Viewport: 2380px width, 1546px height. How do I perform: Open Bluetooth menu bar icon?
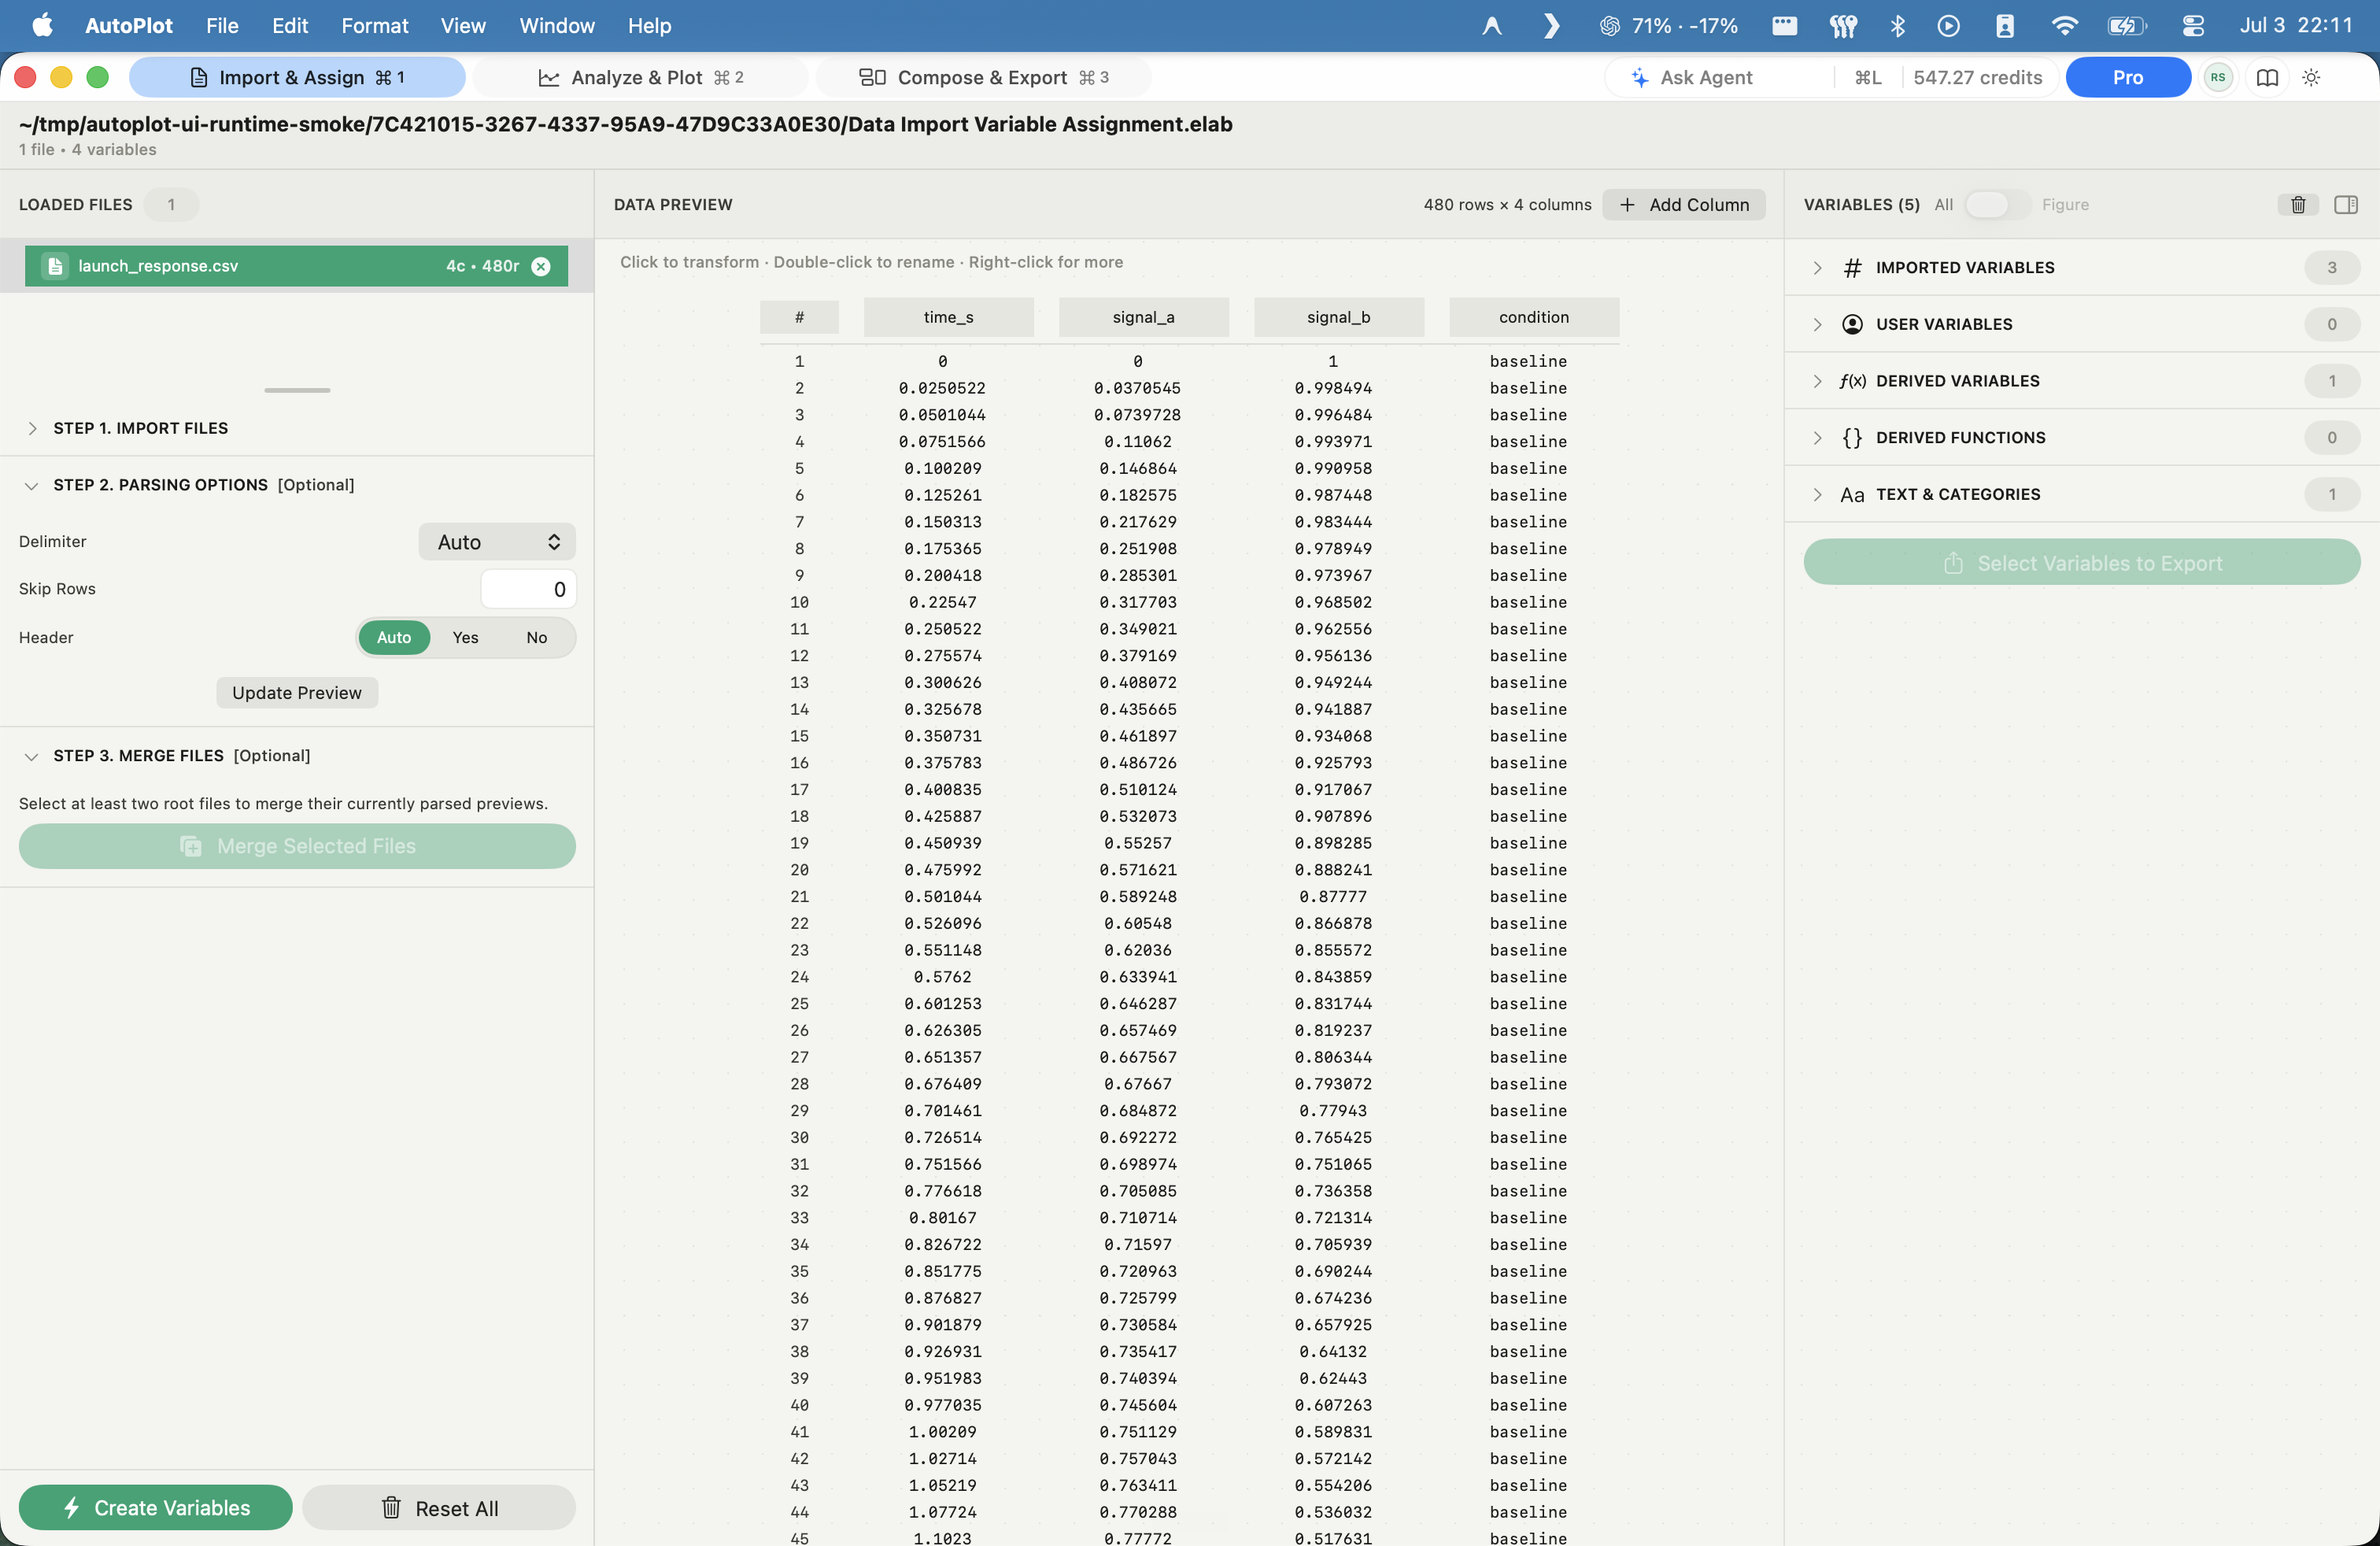1897,26
